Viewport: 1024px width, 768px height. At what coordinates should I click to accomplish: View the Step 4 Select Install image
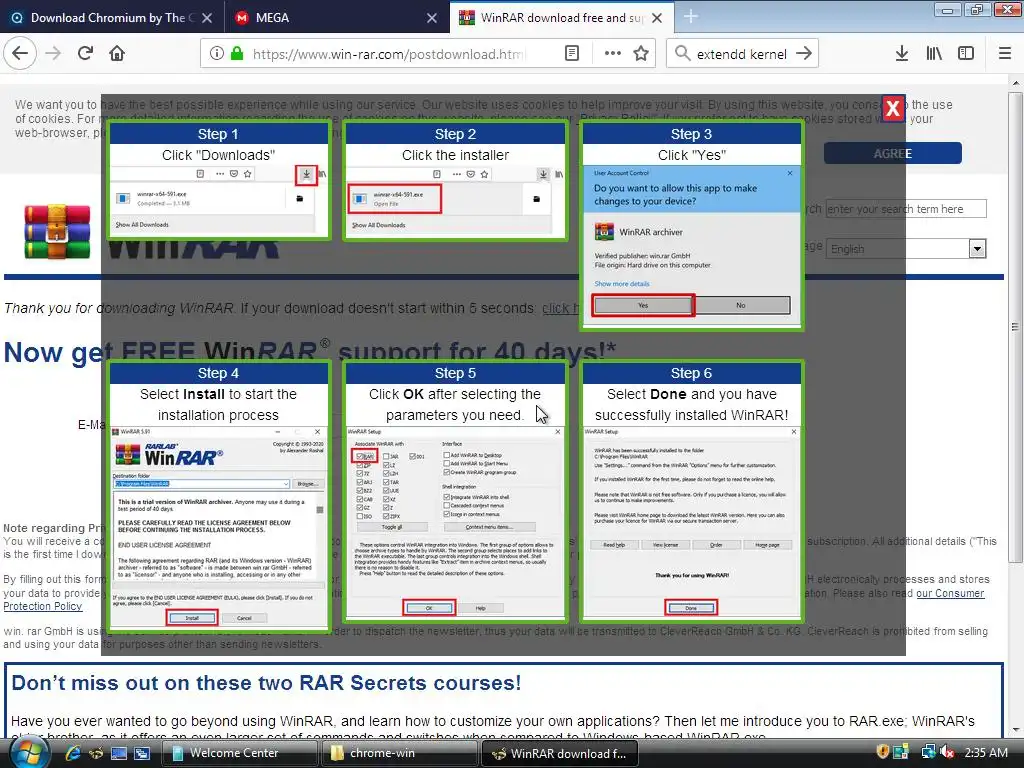click(x=219, y=496)
